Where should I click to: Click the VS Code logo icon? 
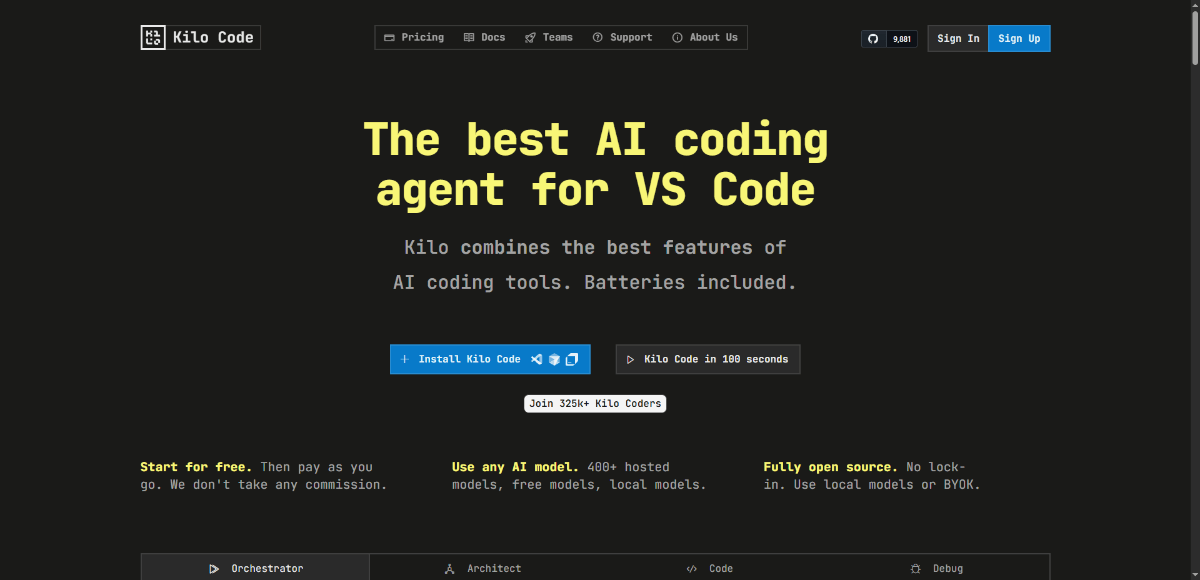[x=537, y=359]
